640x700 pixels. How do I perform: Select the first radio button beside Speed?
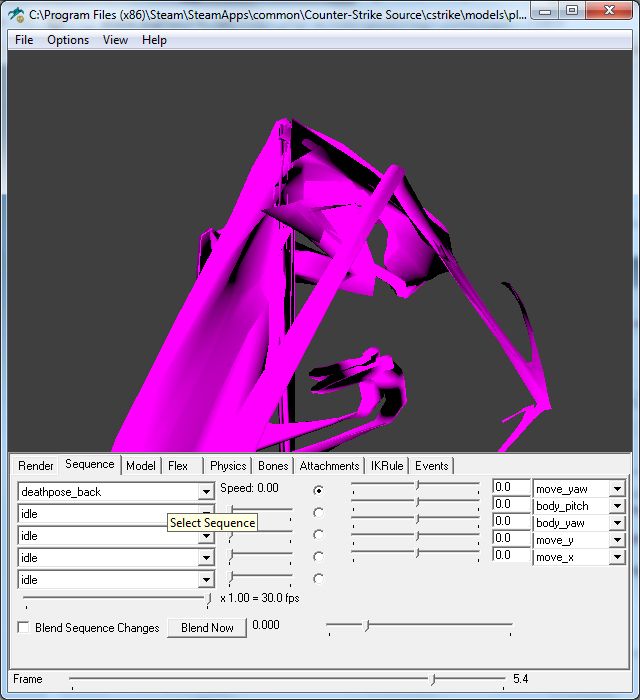[x=318, y=490]
